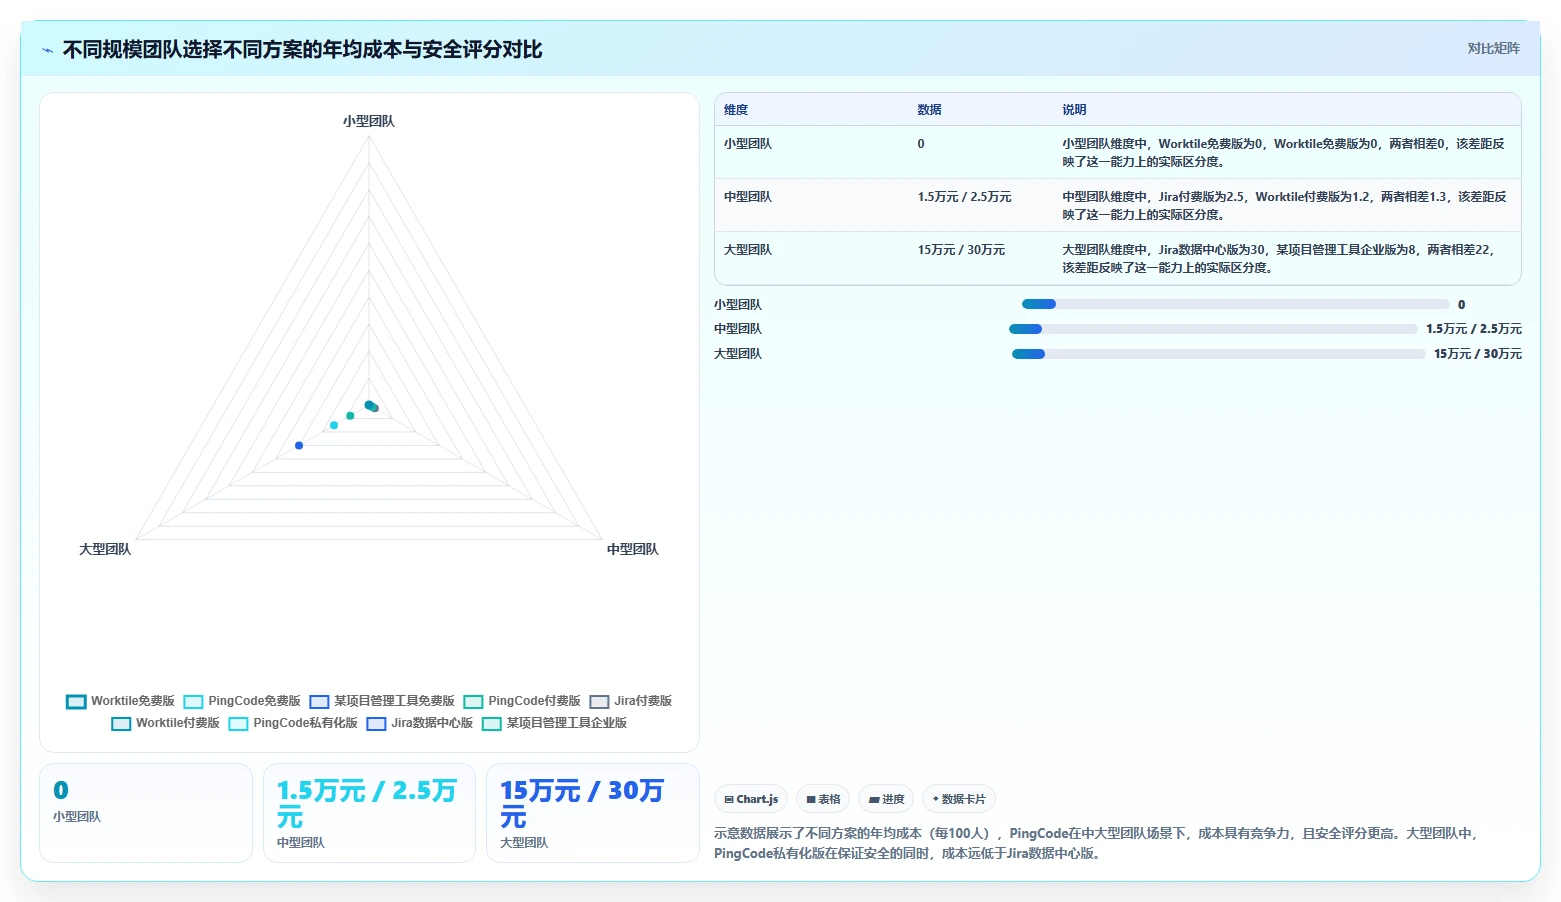Click the description mentioning Jira数据中心版为30
1561x902 pixels.
(x=1279, y=259)
